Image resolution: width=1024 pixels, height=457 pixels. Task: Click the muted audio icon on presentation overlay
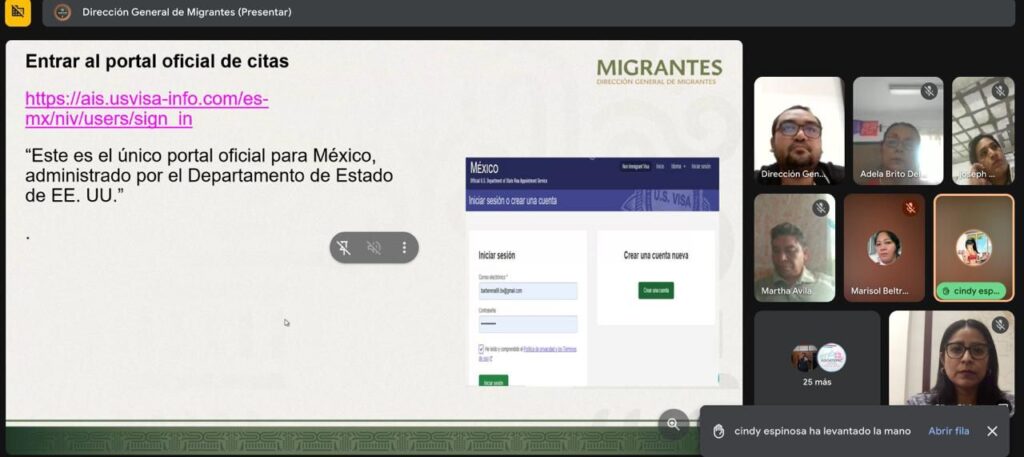(374, 248)
